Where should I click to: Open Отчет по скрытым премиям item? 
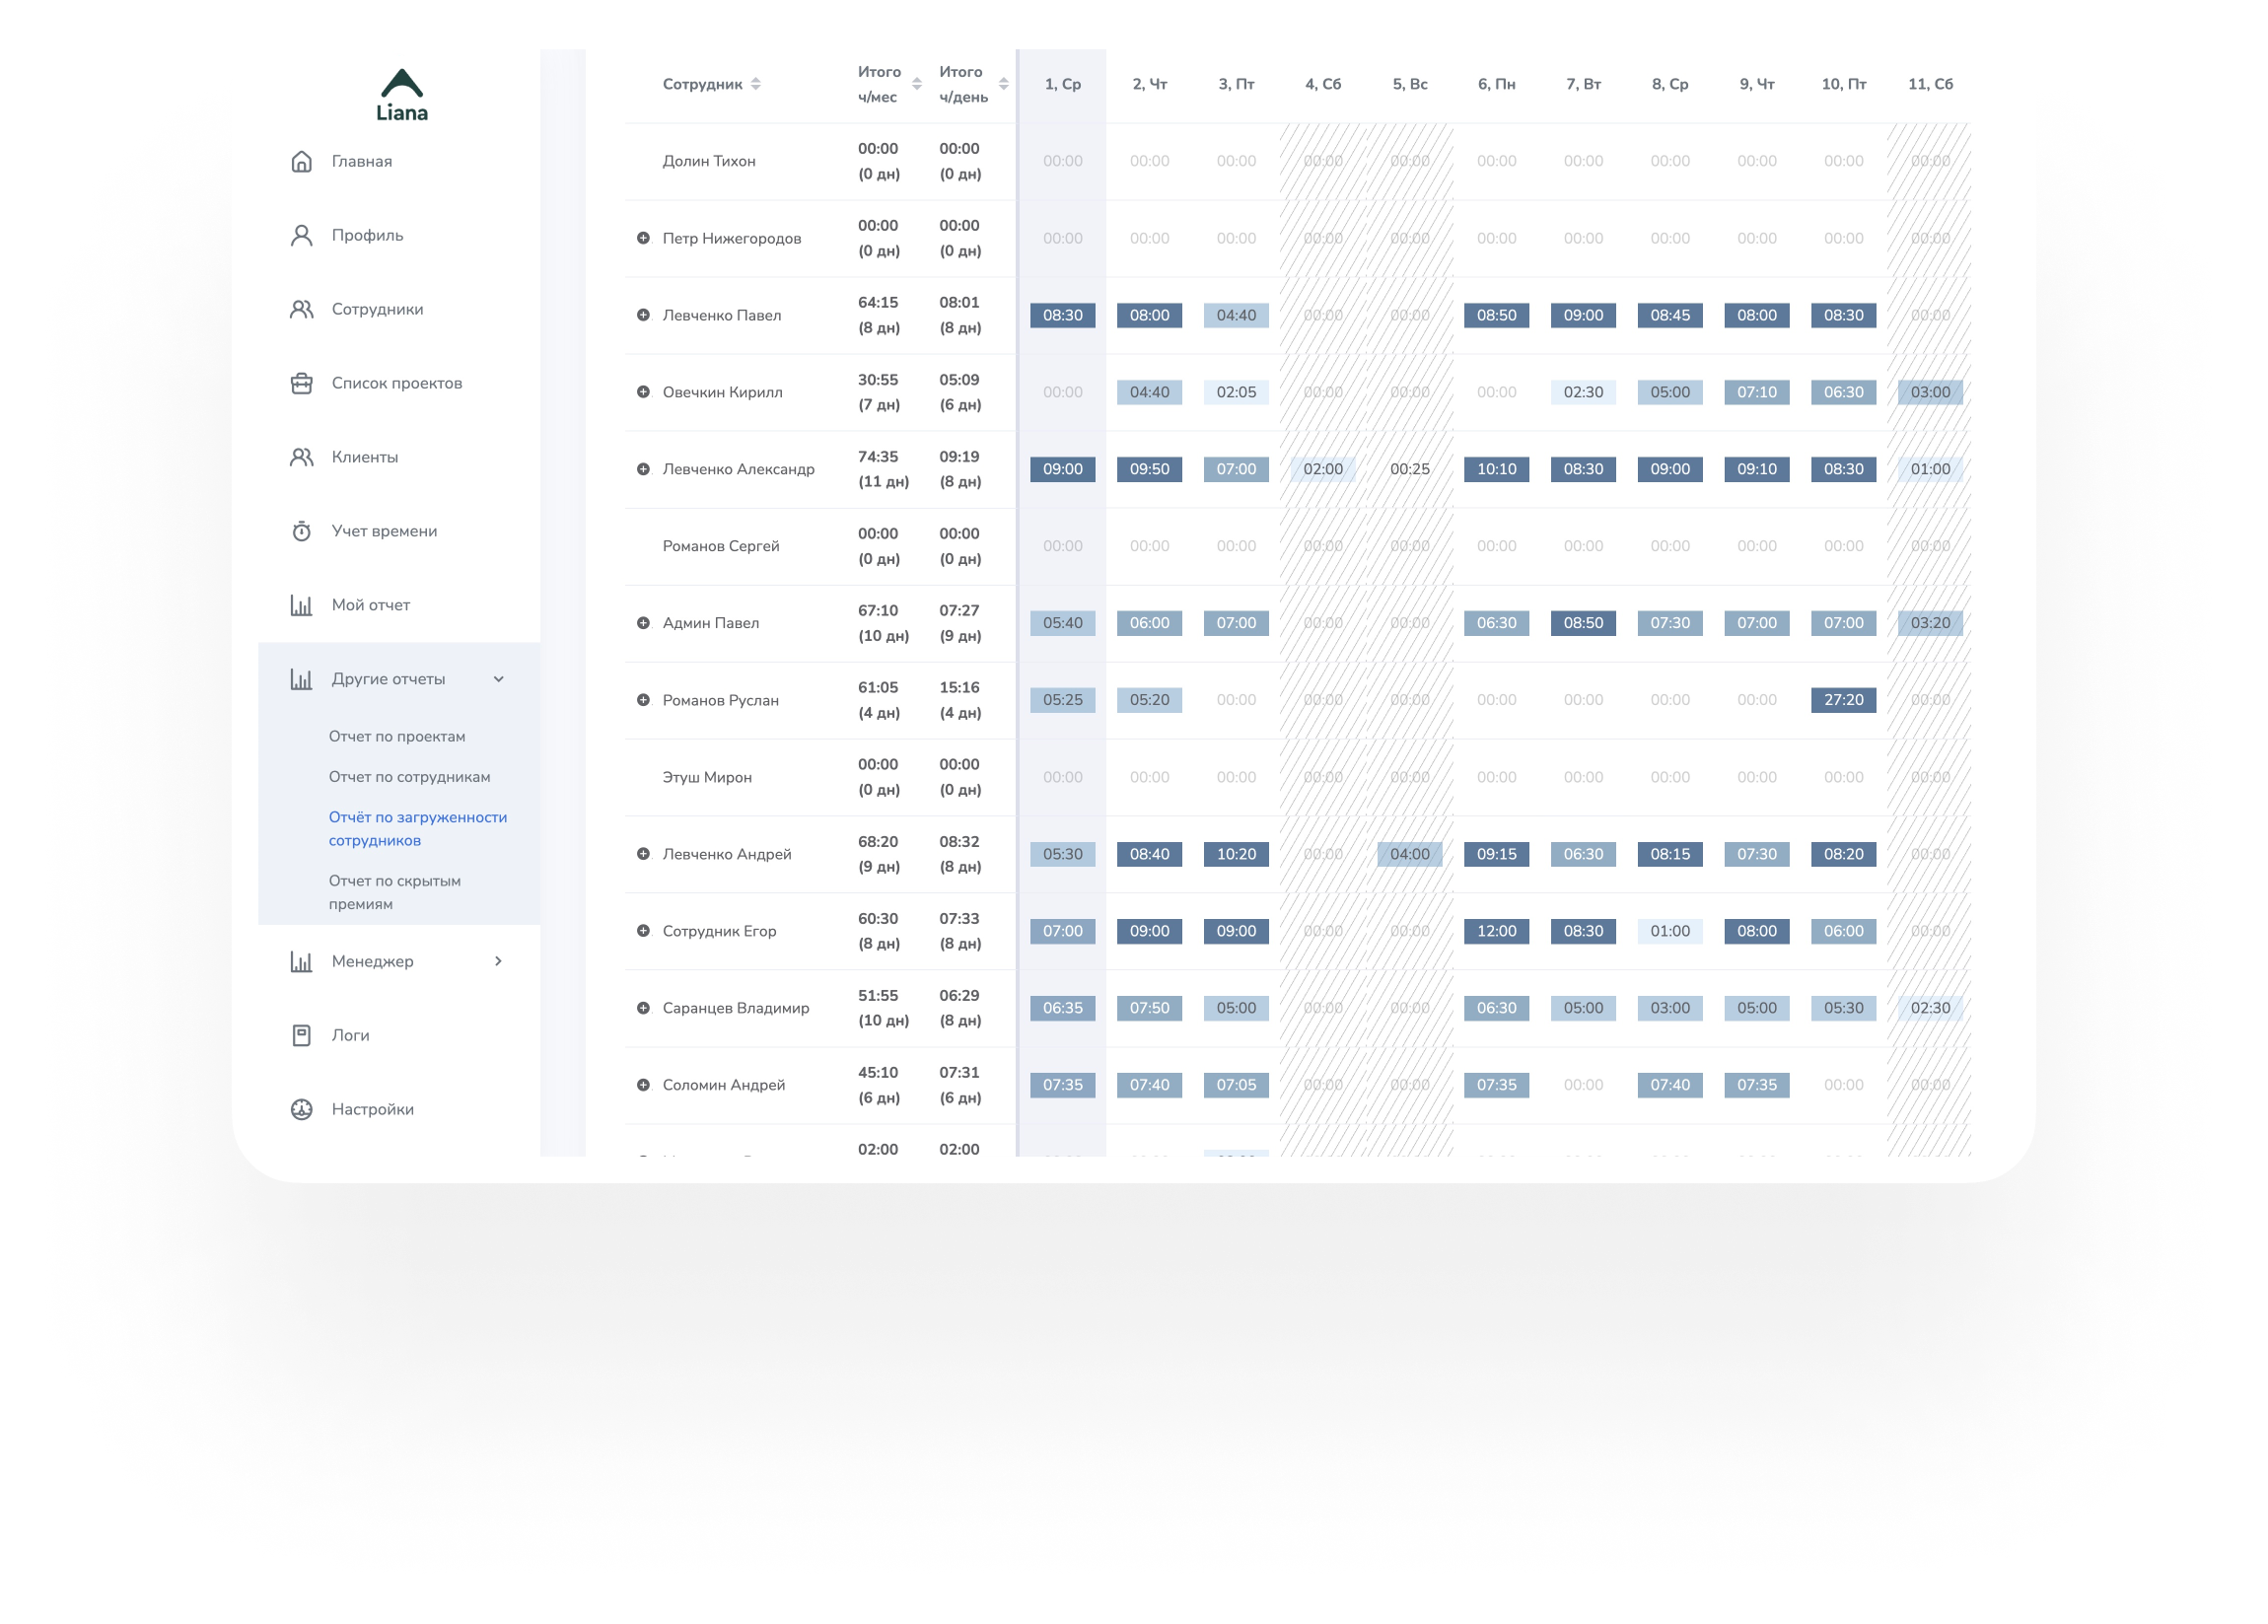coord(394,892)
